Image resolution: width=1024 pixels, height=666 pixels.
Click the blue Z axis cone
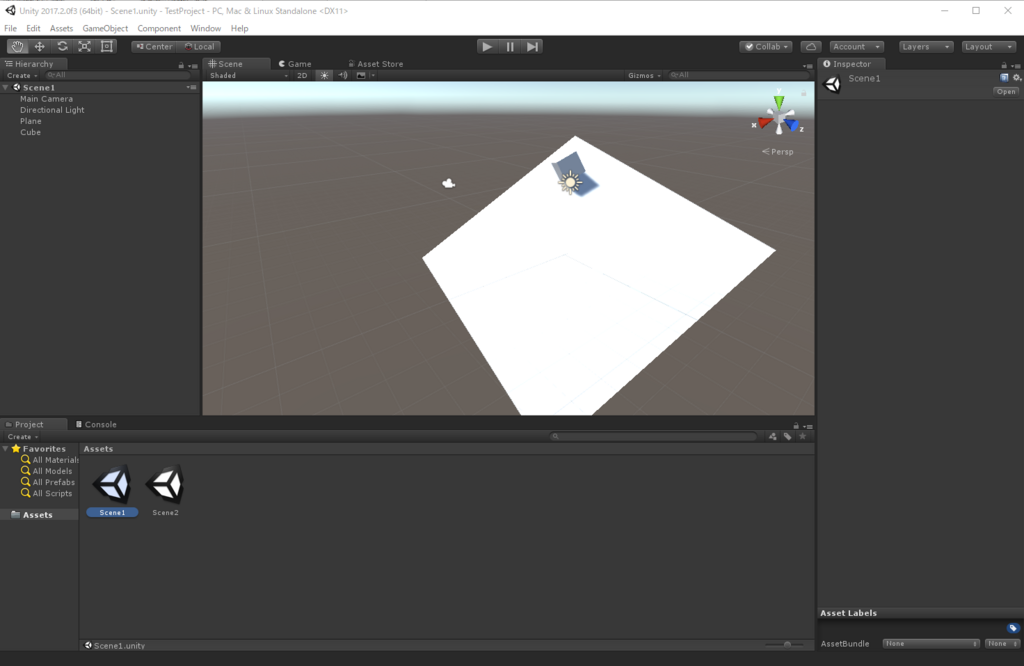(792, 125)
